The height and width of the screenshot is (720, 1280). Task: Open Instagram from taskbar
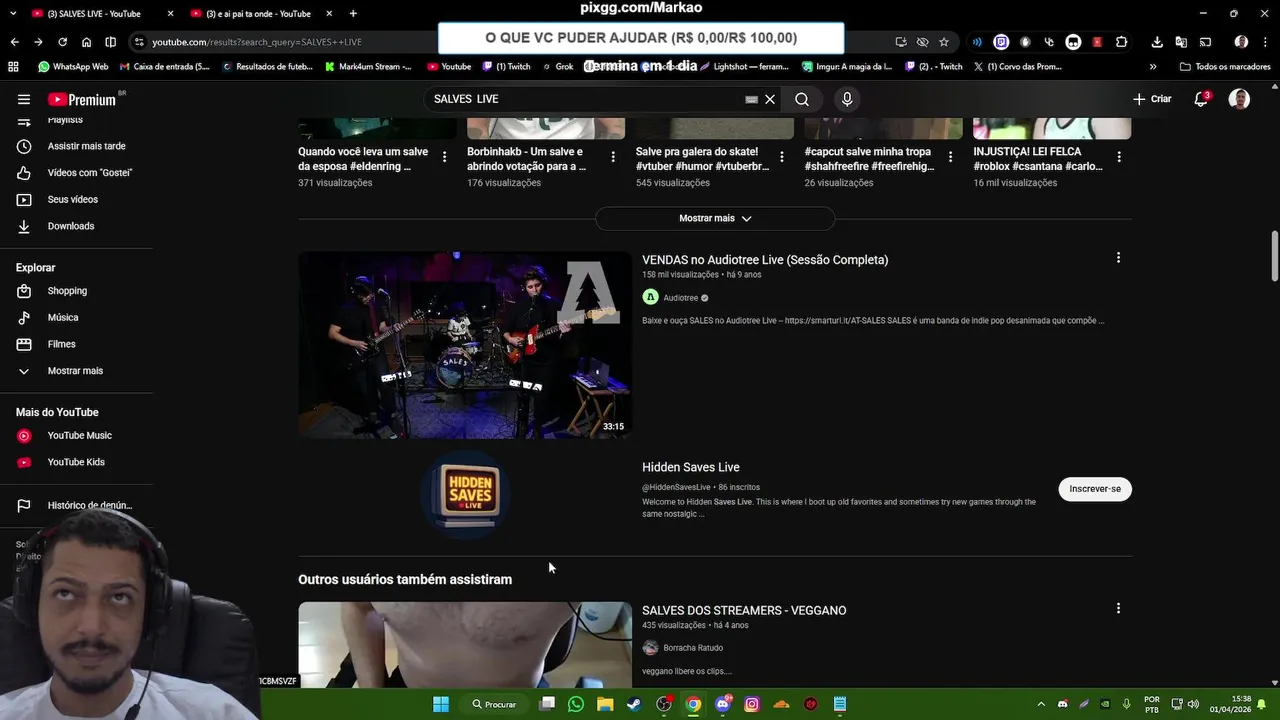(752, 704)
